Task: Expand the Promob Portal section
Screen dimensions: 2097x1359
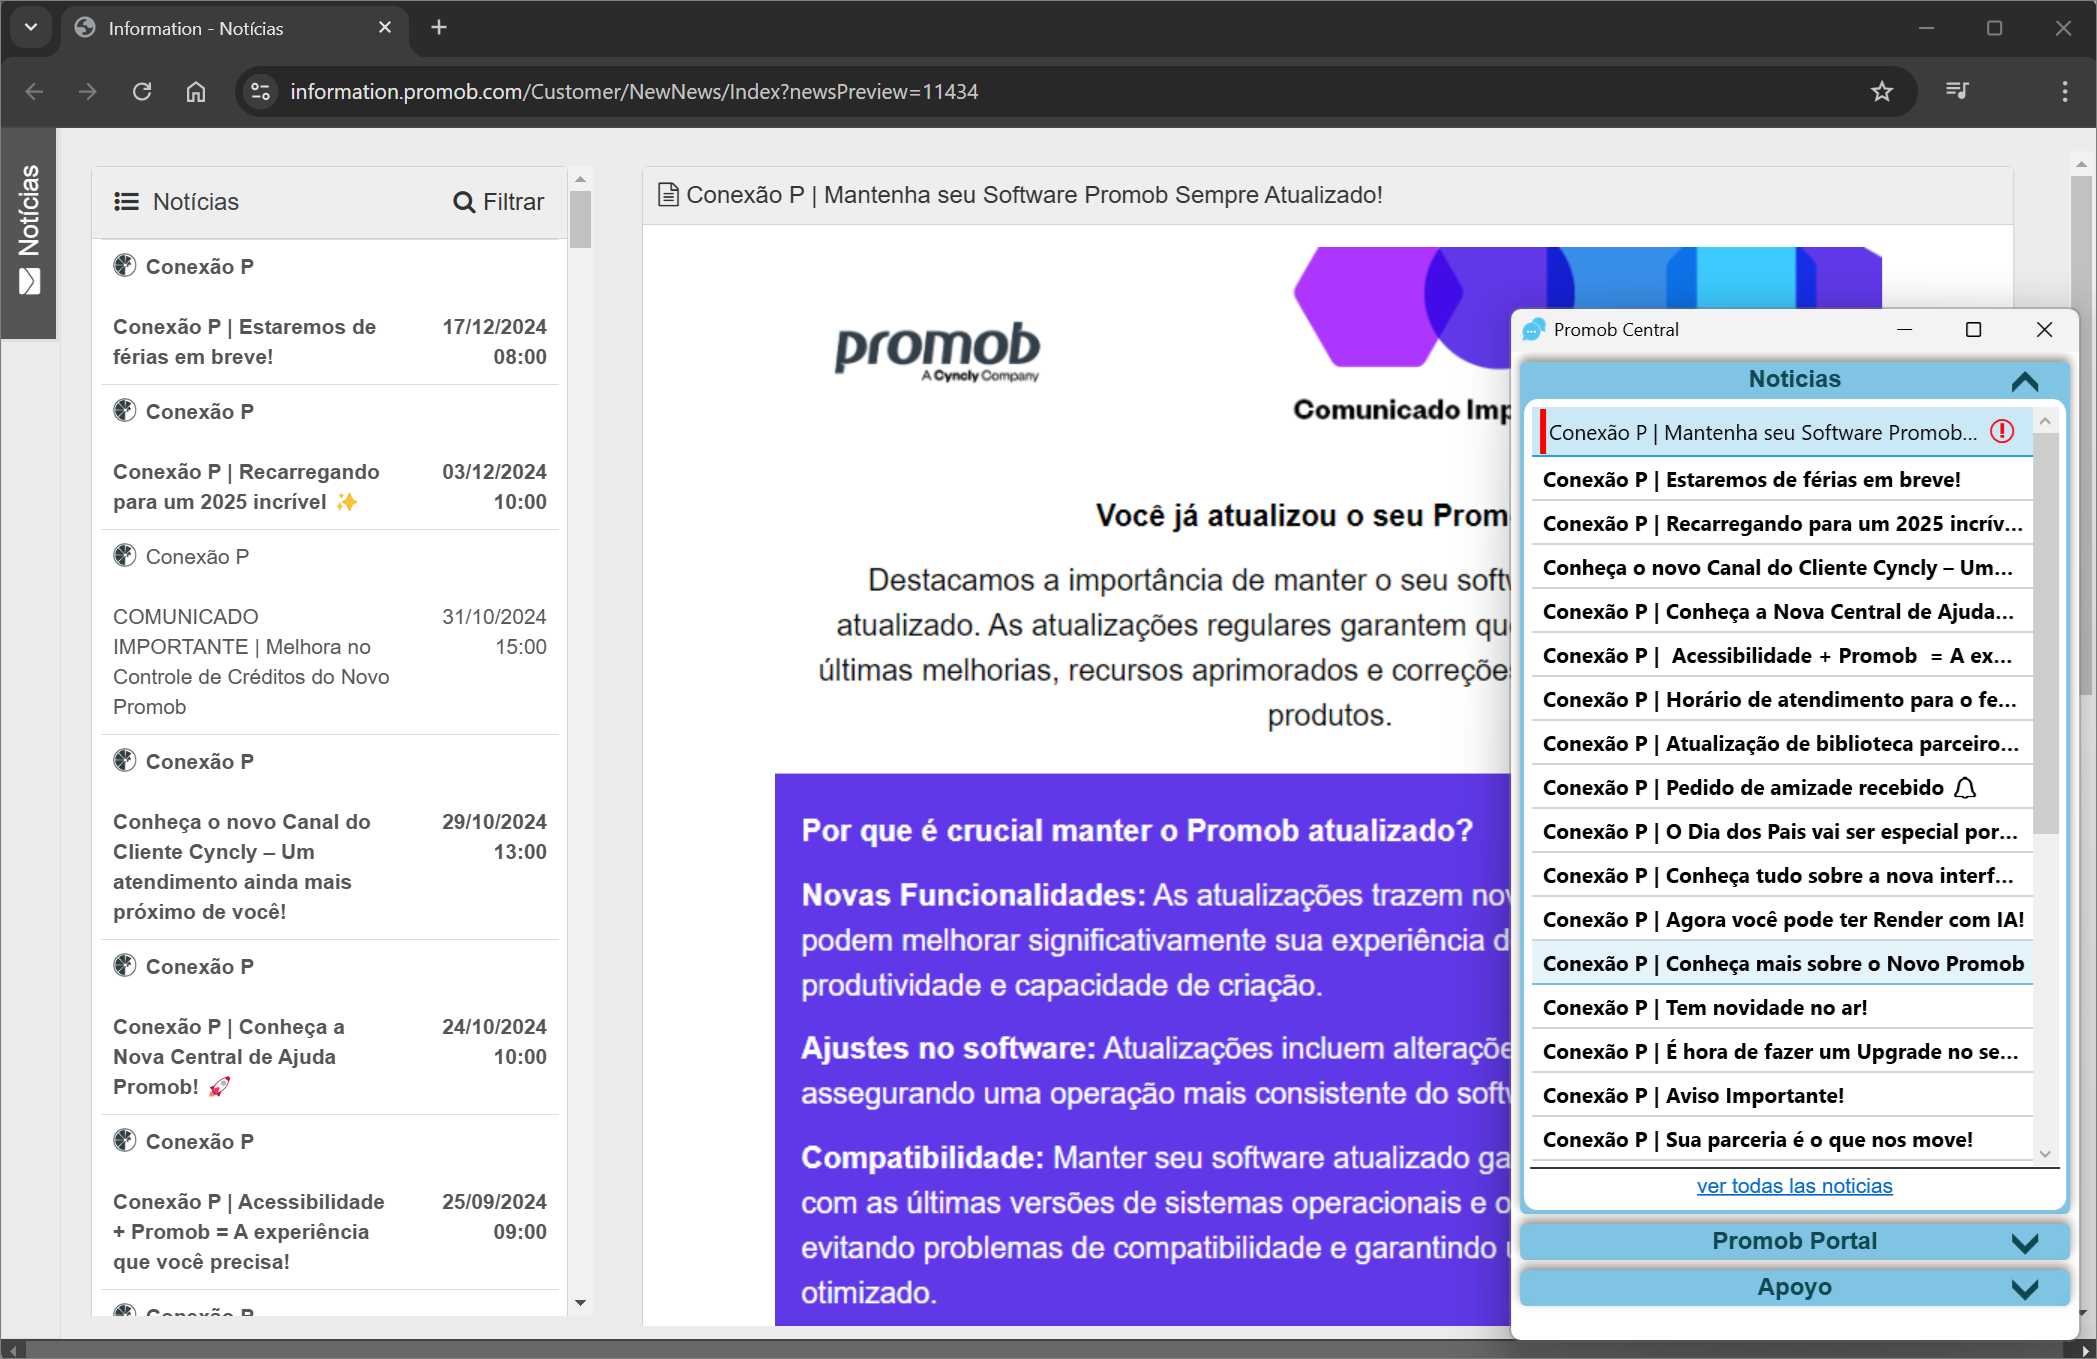Action: coord(1795,1242)
